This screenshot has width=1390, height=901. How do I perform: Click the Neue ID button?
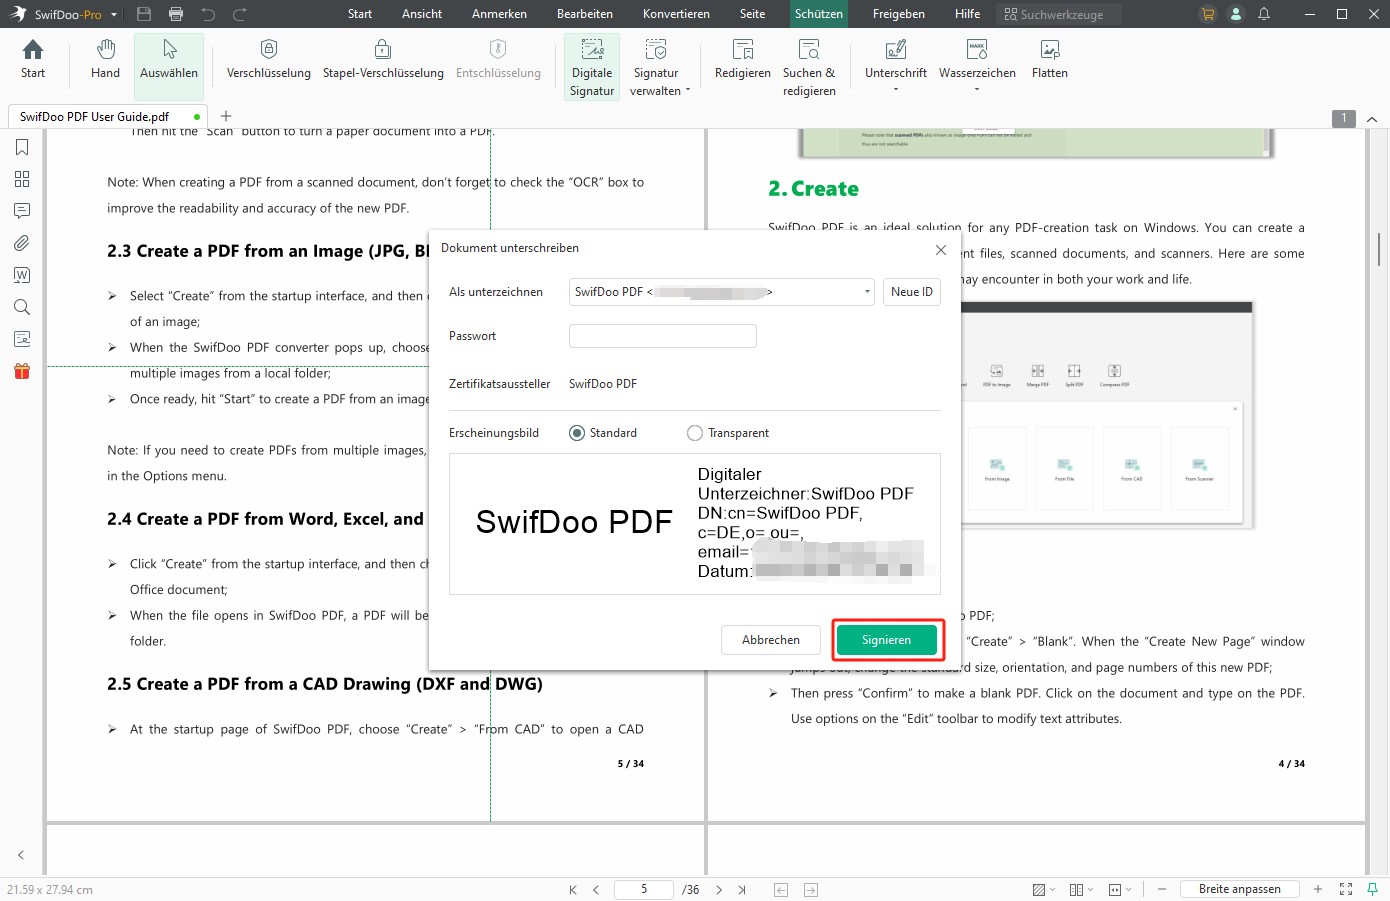912,292
